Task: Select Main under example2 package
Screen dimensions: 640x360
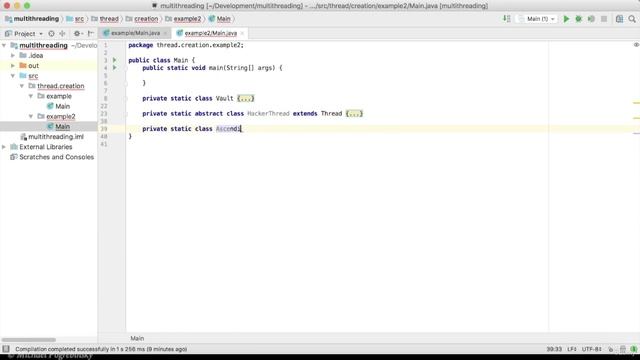Action: (49, 127)
